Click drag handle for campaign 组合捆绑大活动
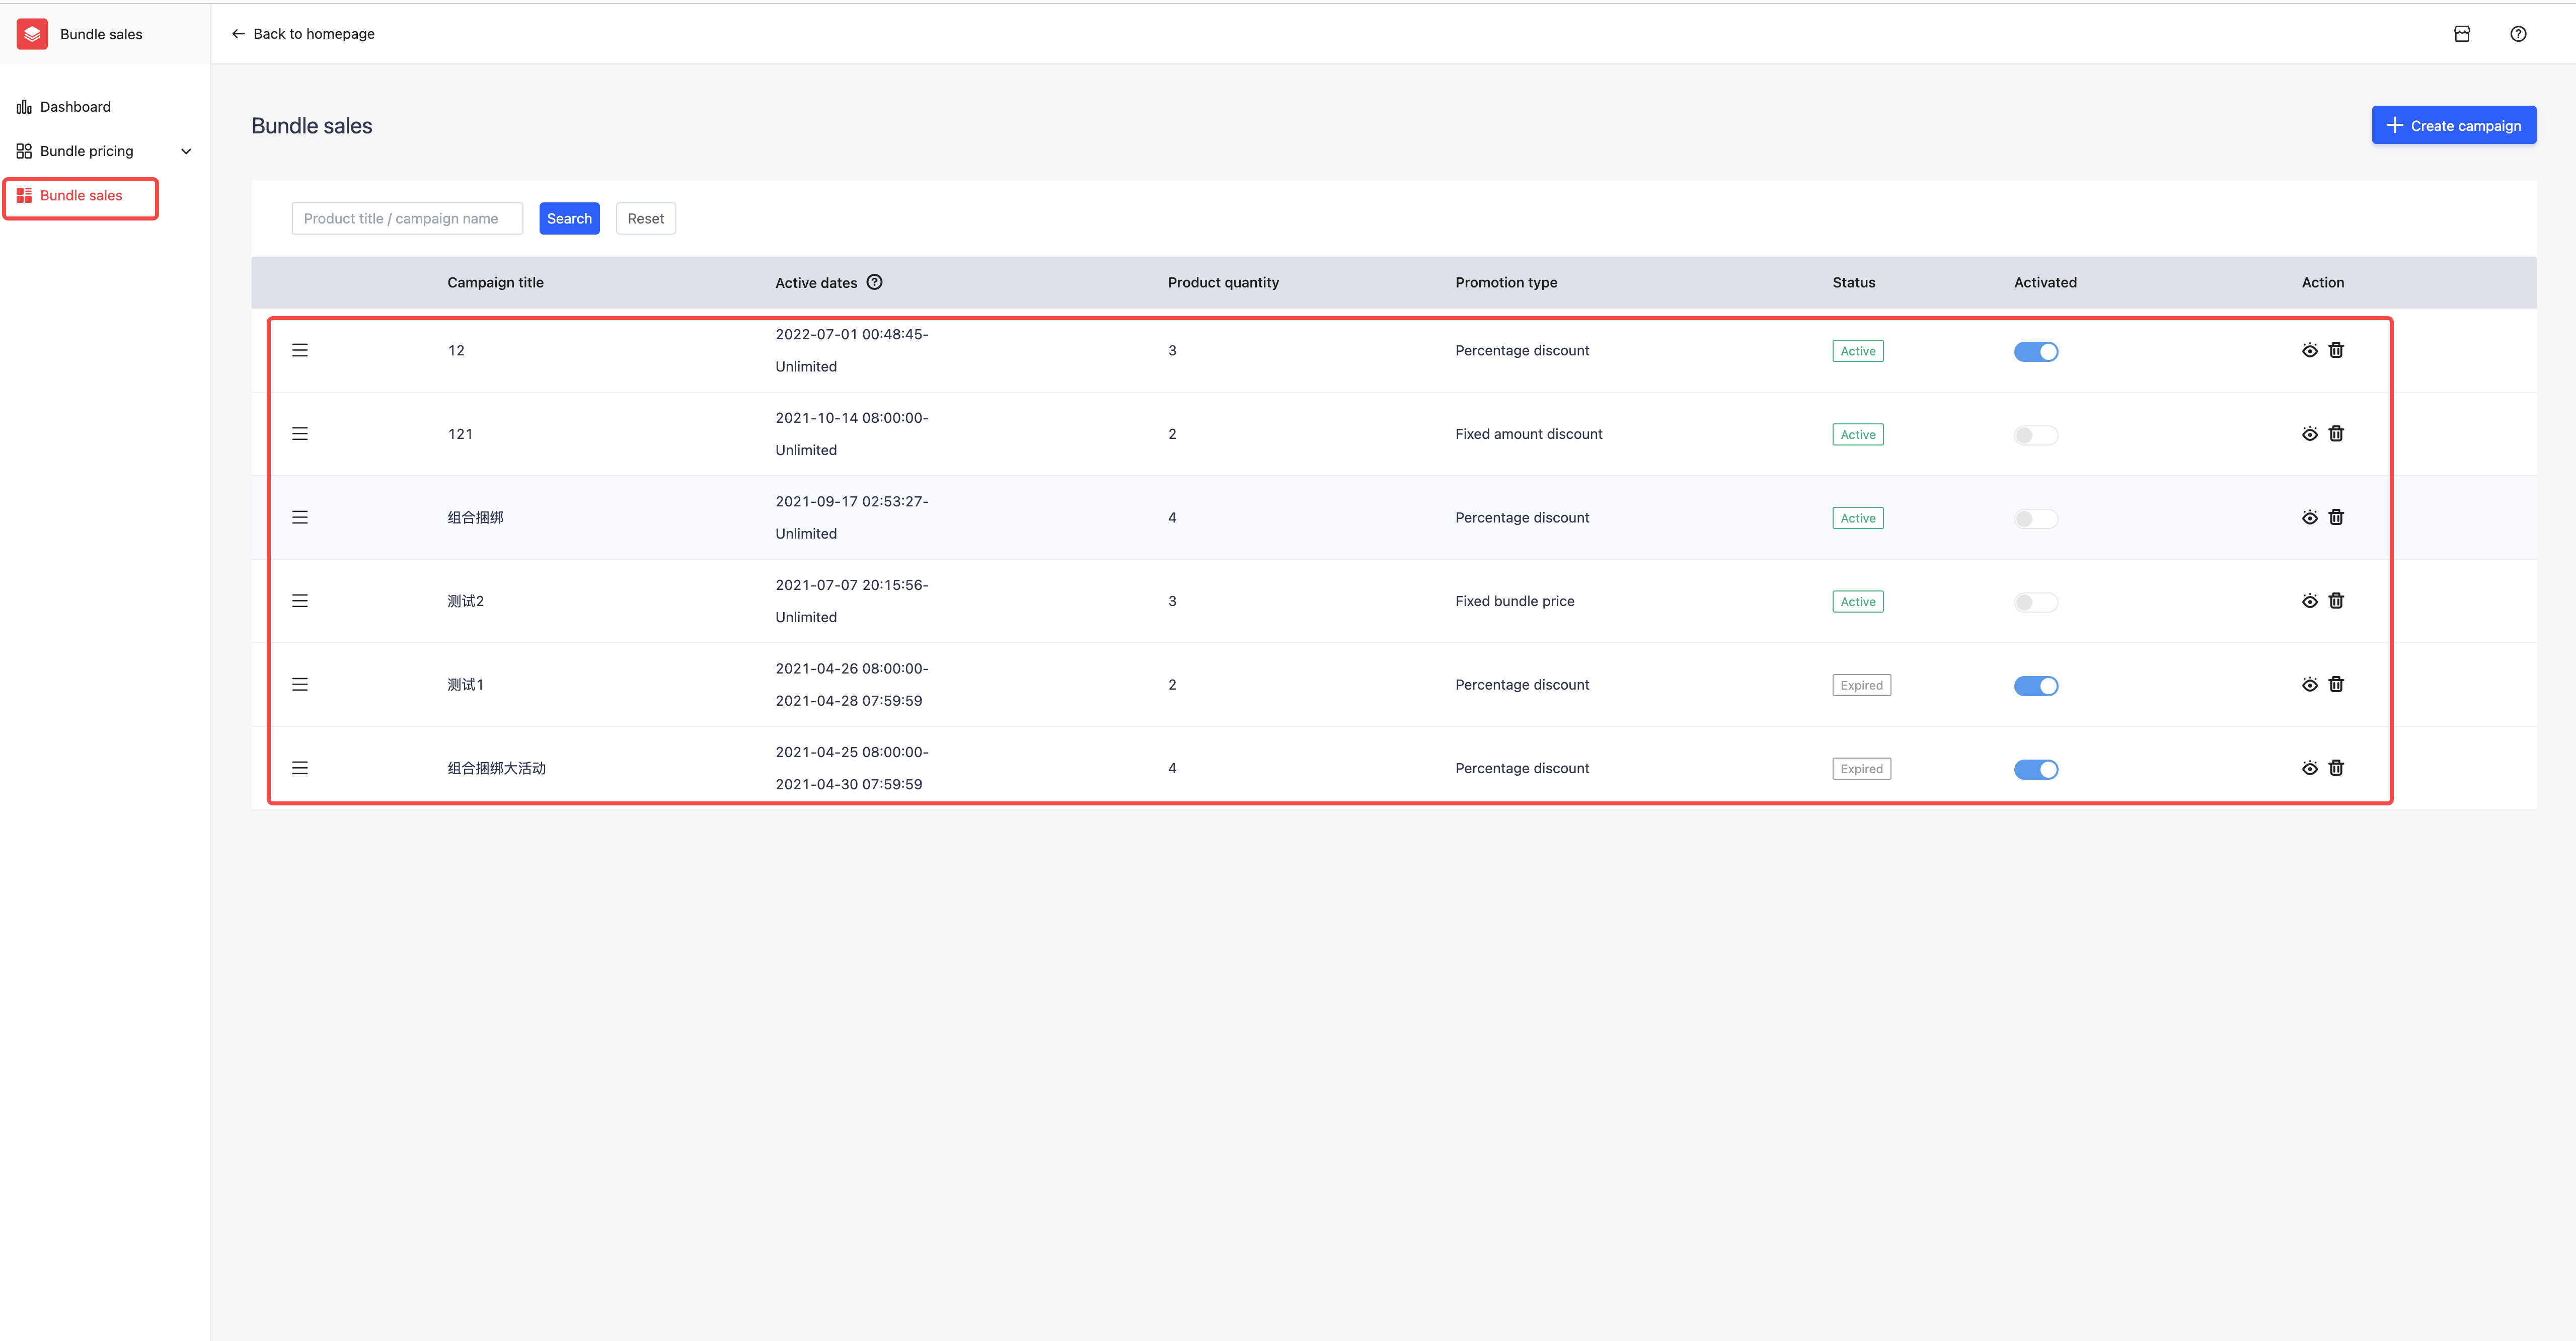Viewport: 2576px width, 1341px height. pyautogui.click(x=300, y=768)
